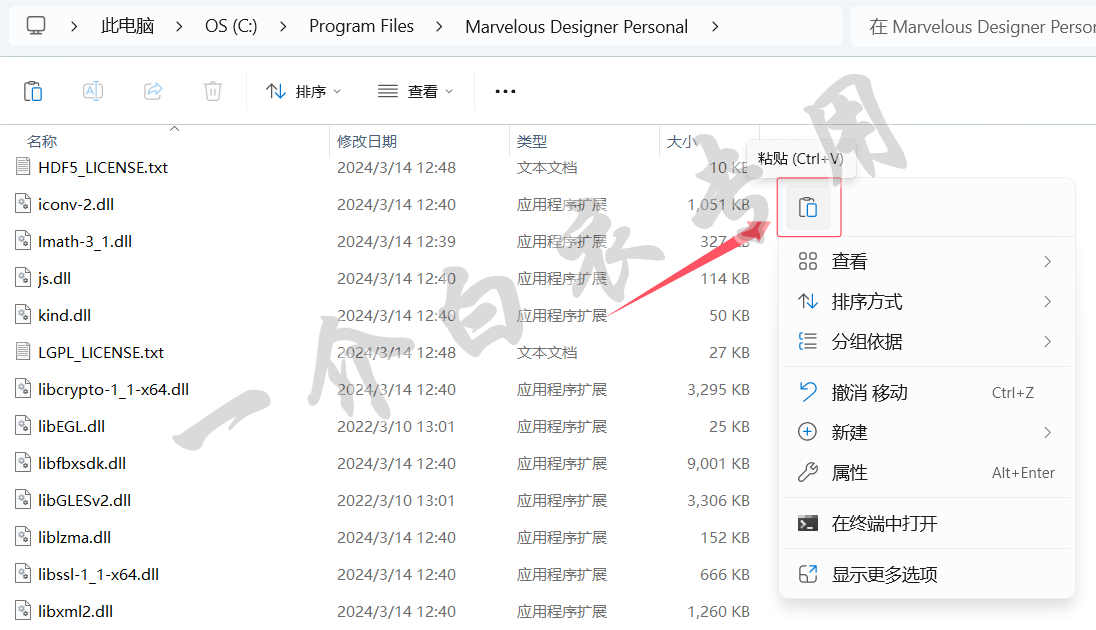Navigate to Program Files in breadcrumb

click(x=361, y=27)
